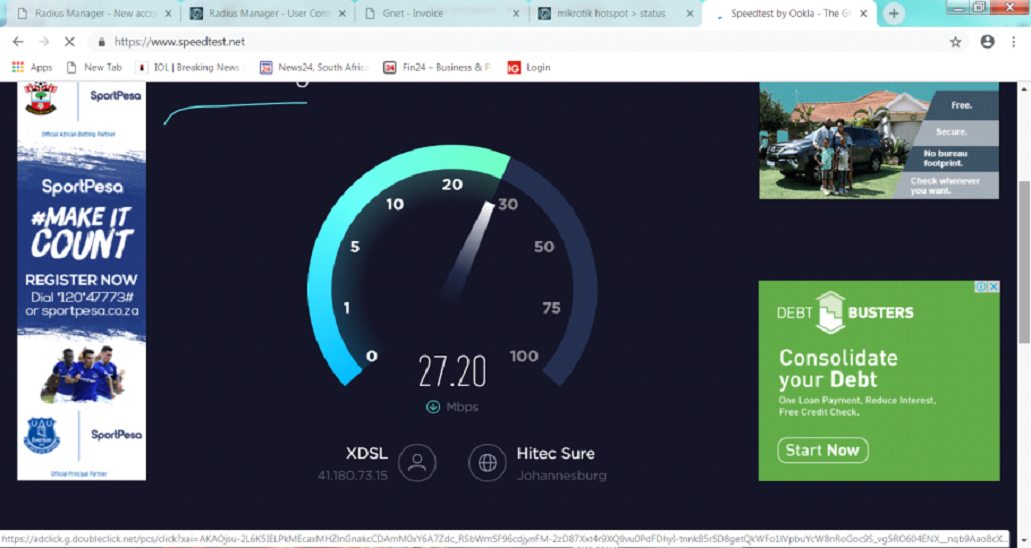The height and width of the screenshot is (548, 1031).
Task: Click the Everton crest in SportPesa ad
Action: coord(42,436)
